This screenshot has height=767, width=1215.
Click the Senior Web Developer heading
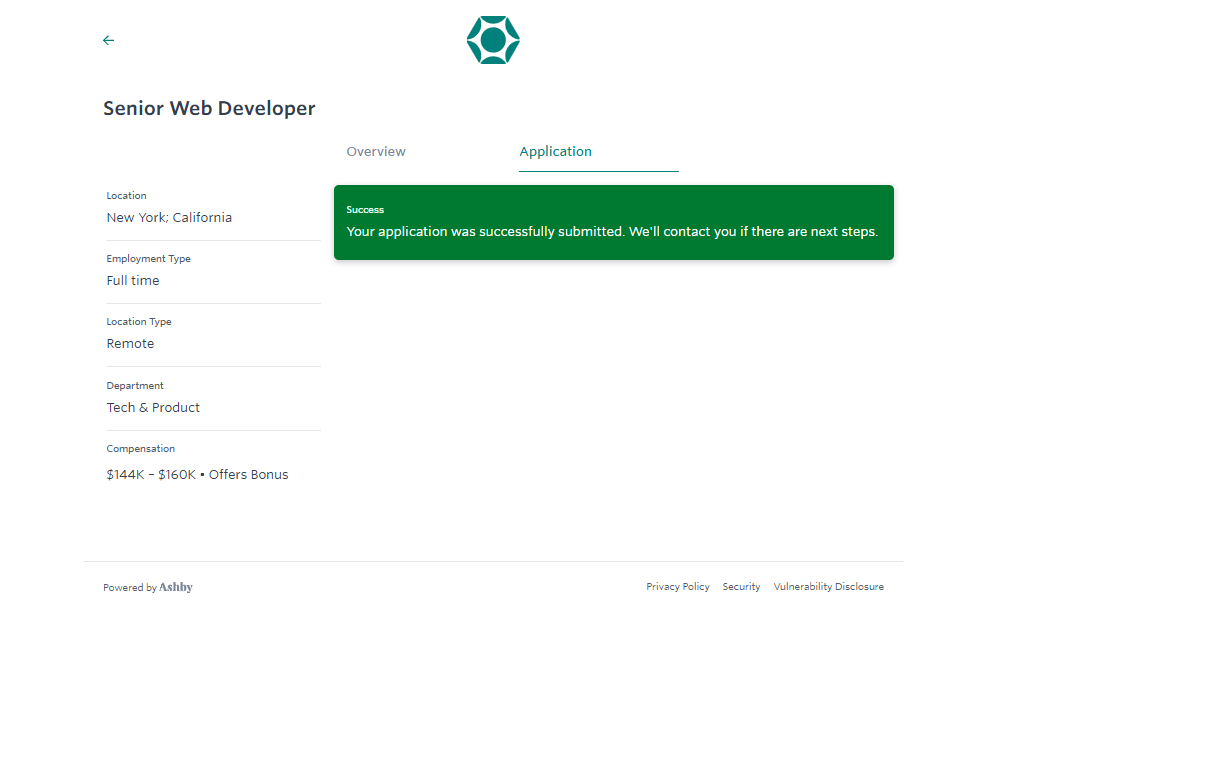[209, 109]
